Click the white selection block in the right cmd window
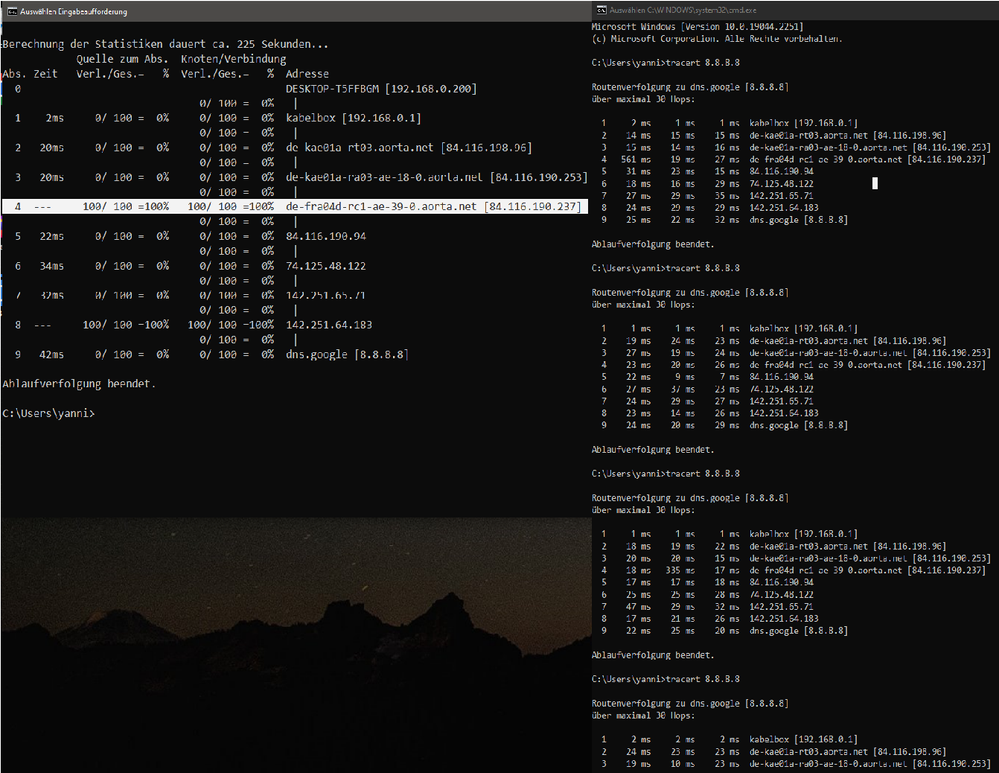The image size is (999, 773). [x=875, y=184]
